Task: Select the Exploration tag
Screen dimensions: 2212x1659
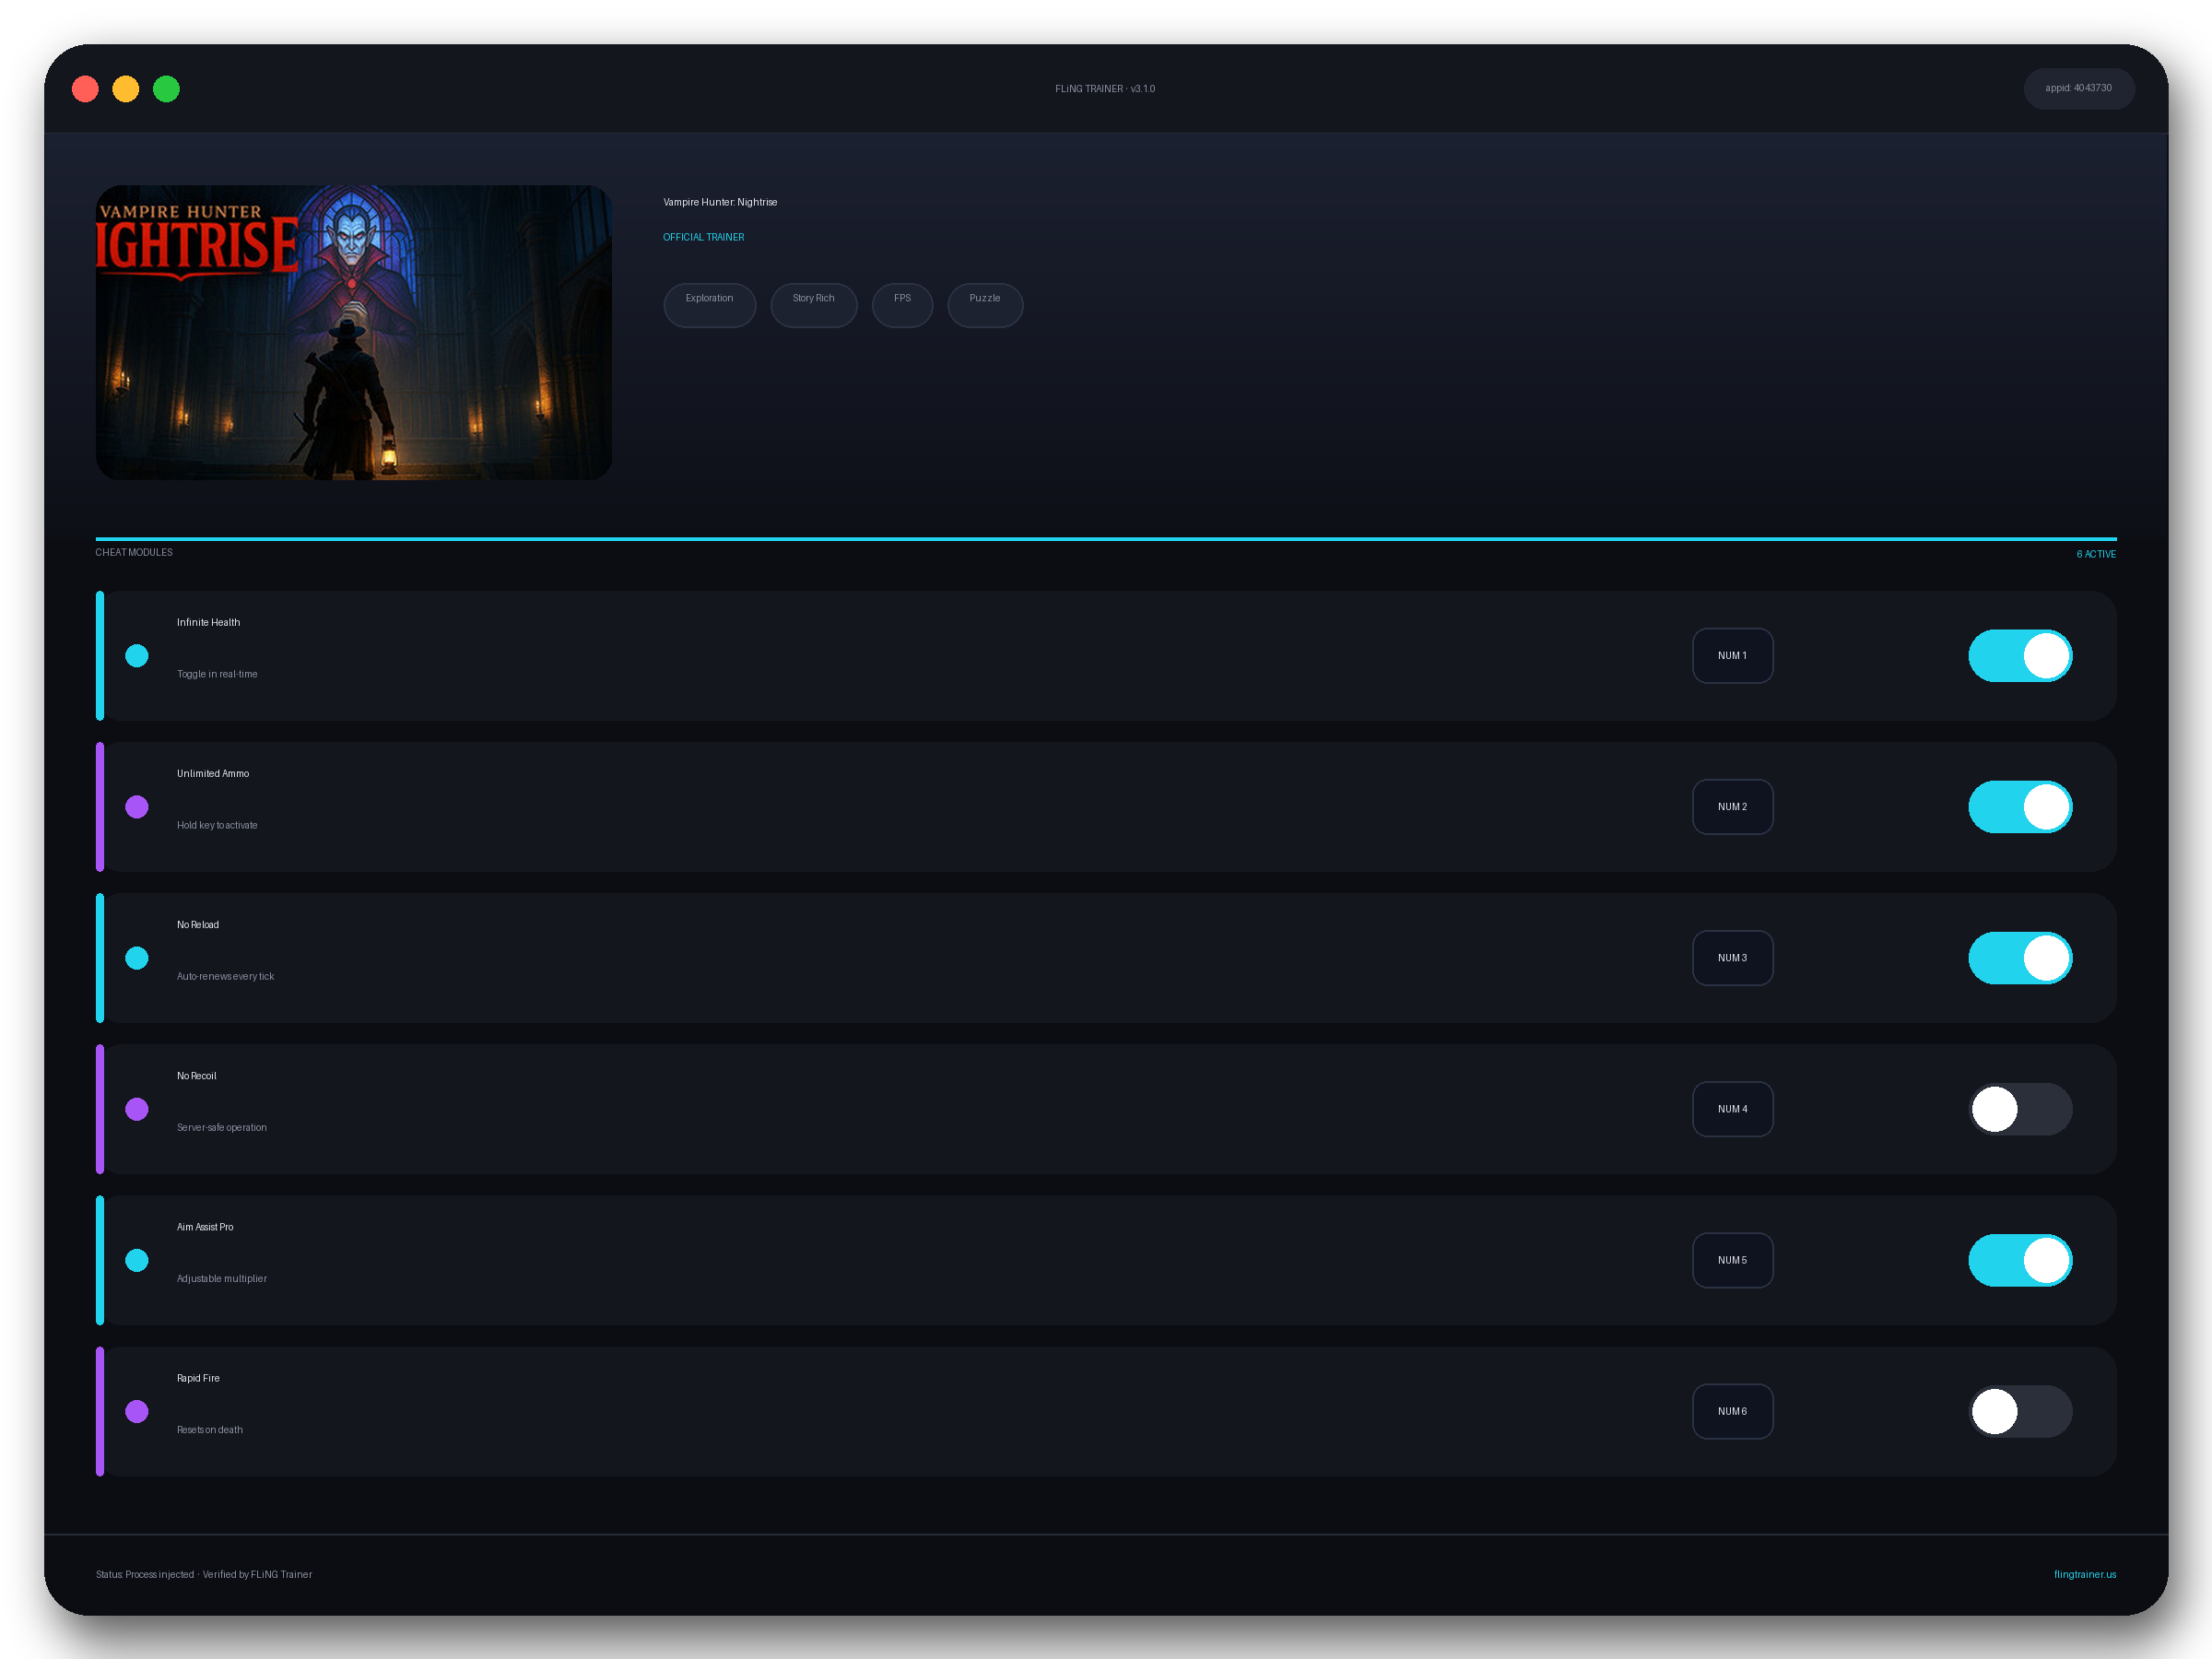Action: [709, 305]
